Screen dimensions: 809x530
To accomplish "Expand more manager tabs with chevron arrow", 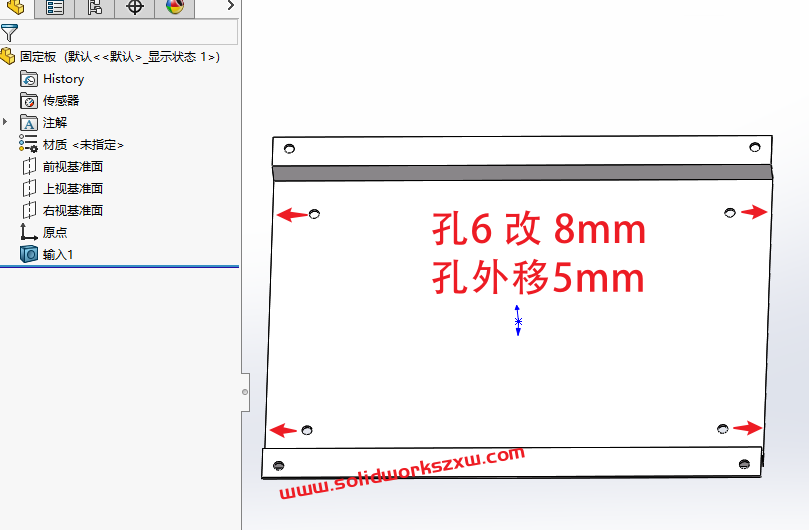I will click(x=230, y=6).
